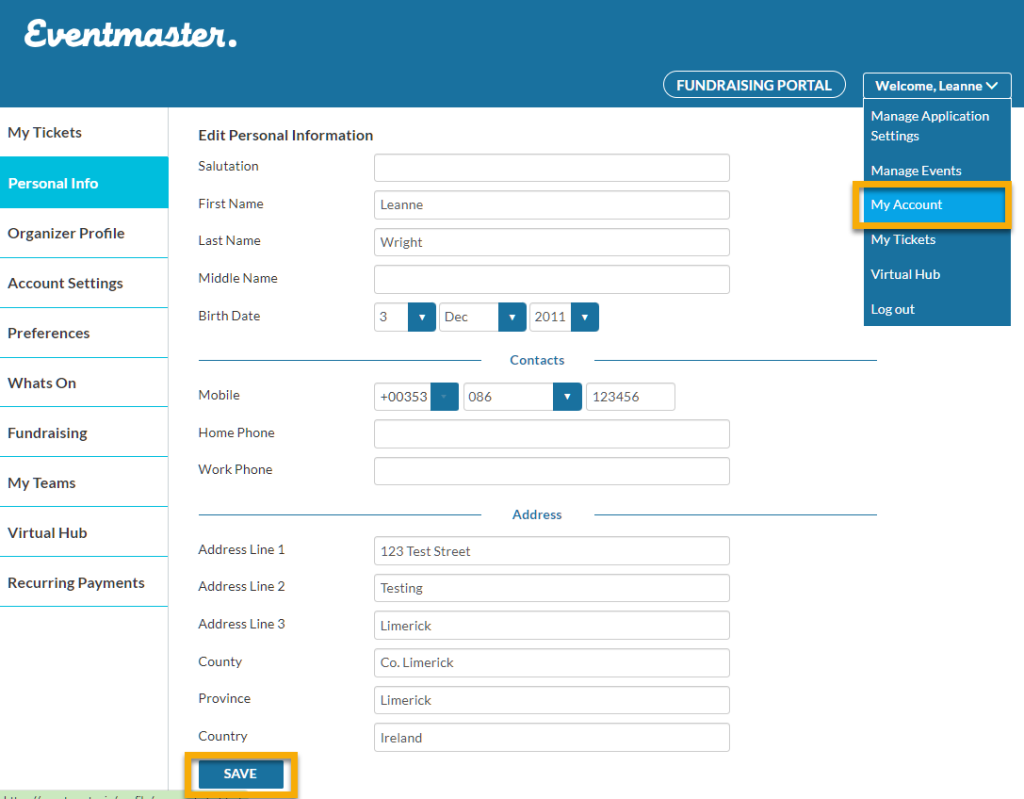This screenshot has width=1024, height=799.
Task: Click the Salutation input field
Action: (552, 168)
